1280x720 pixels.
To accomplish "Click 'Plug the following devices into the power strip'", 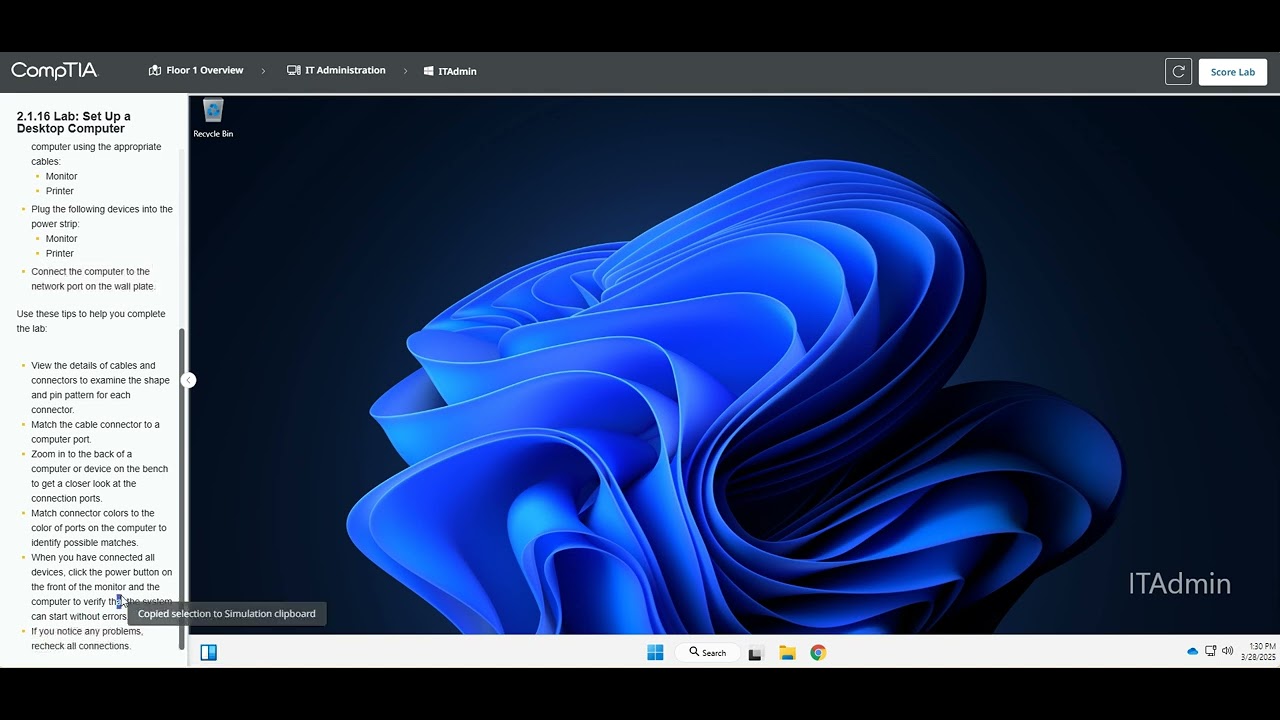I will click(102, 217).
